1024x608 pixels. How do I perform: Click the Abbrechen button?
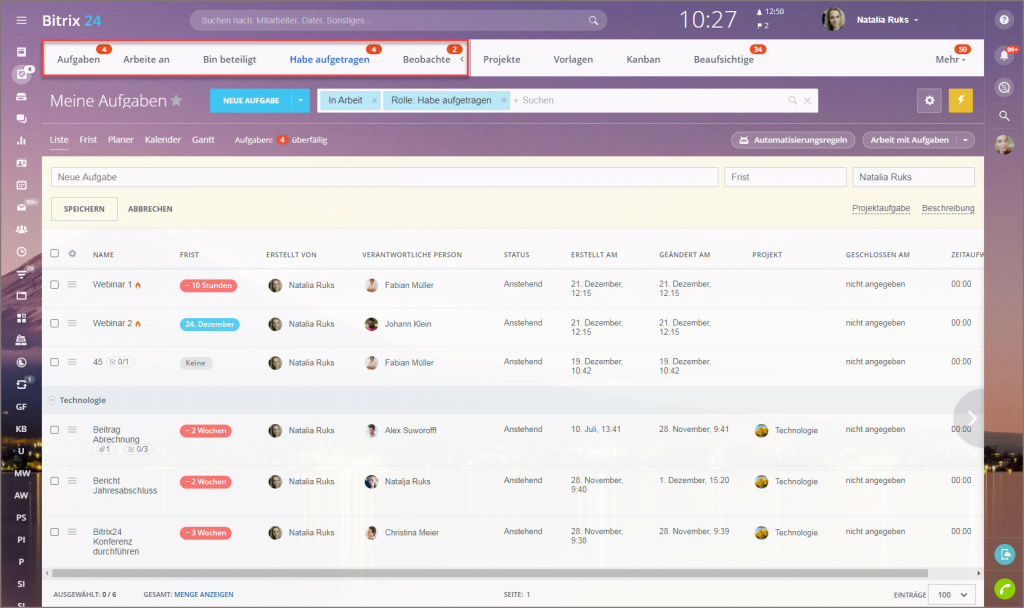tap(150, 209)
